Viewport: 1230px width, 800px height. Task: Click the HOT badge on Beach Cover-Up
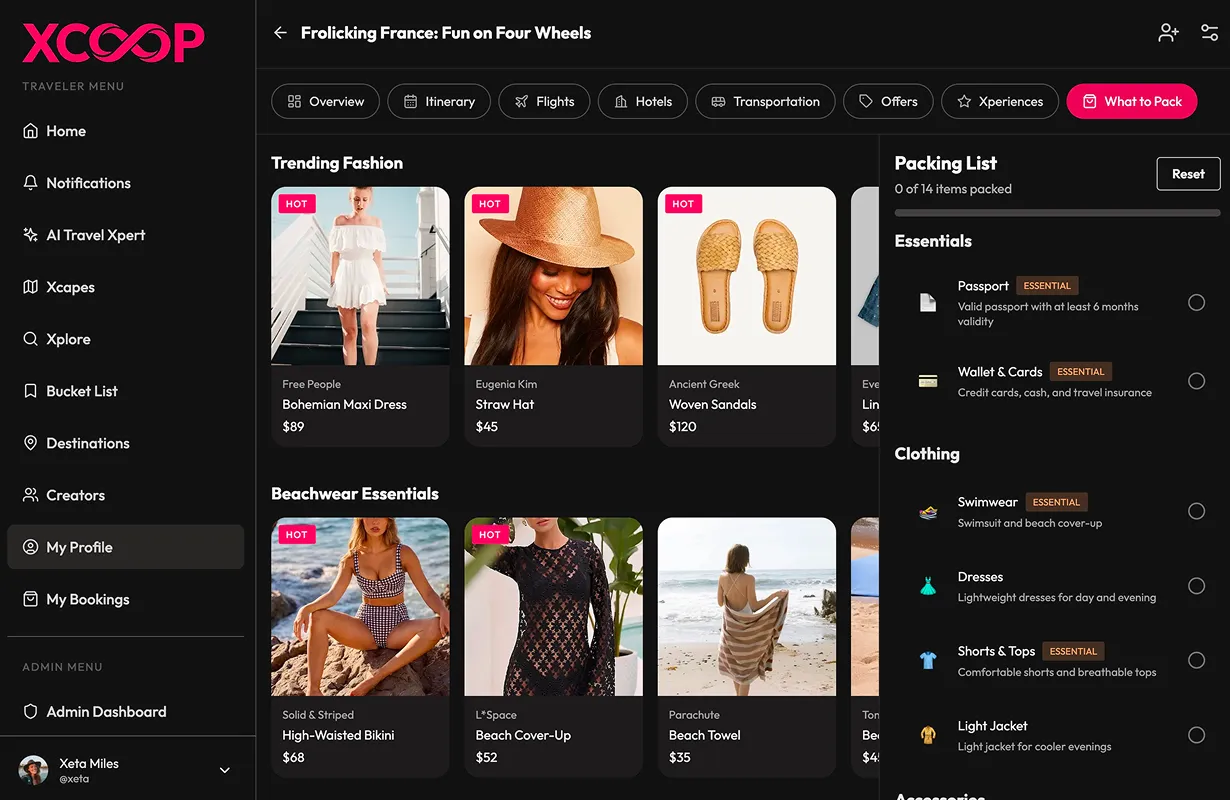[x=490, y=535]
